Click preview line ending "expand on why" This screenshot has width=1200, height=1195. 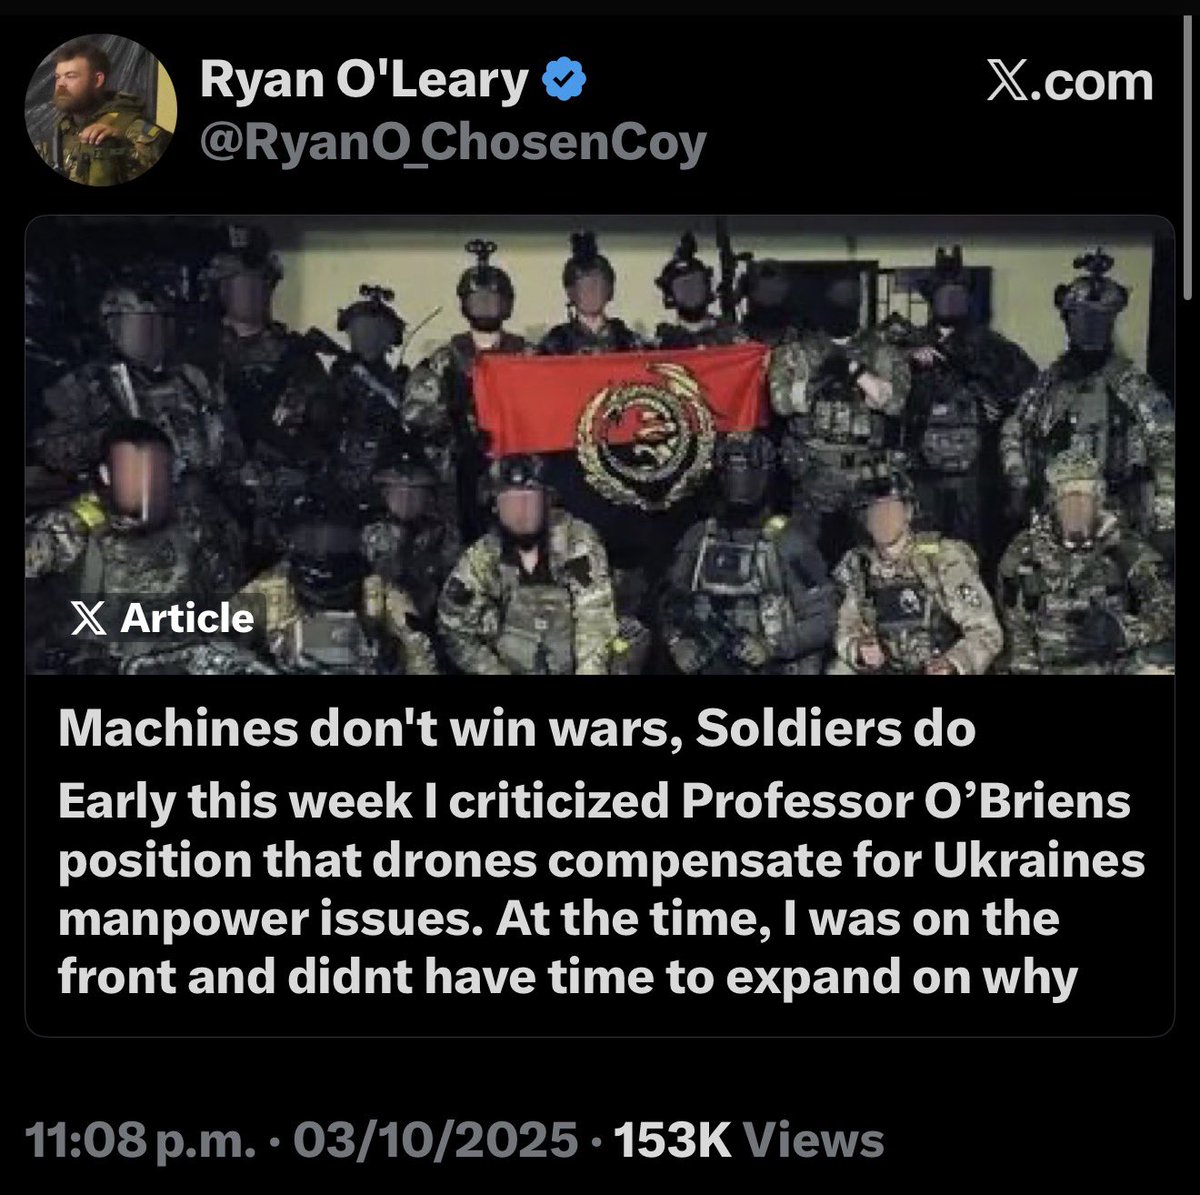pyautogui.click(x=567, y=977)
